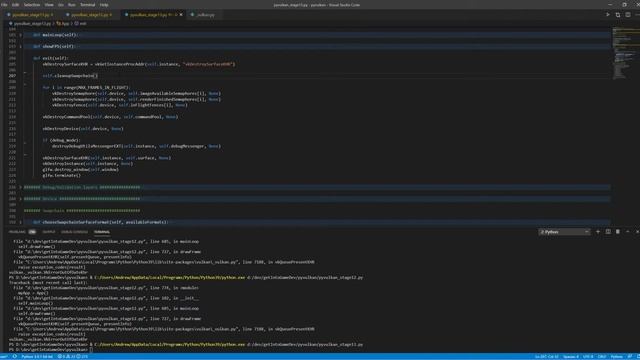Close the active pyvulkan editor tab
This screenshot has height=360, width=640.
tap(181, 15)
